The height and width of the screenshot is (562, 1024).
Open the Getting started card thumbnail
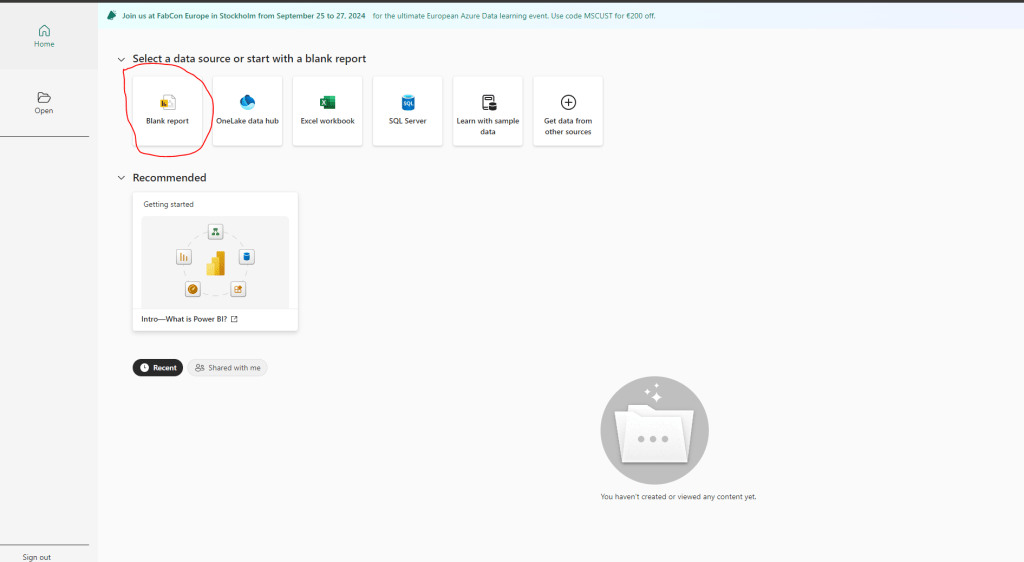pos(215,262)
